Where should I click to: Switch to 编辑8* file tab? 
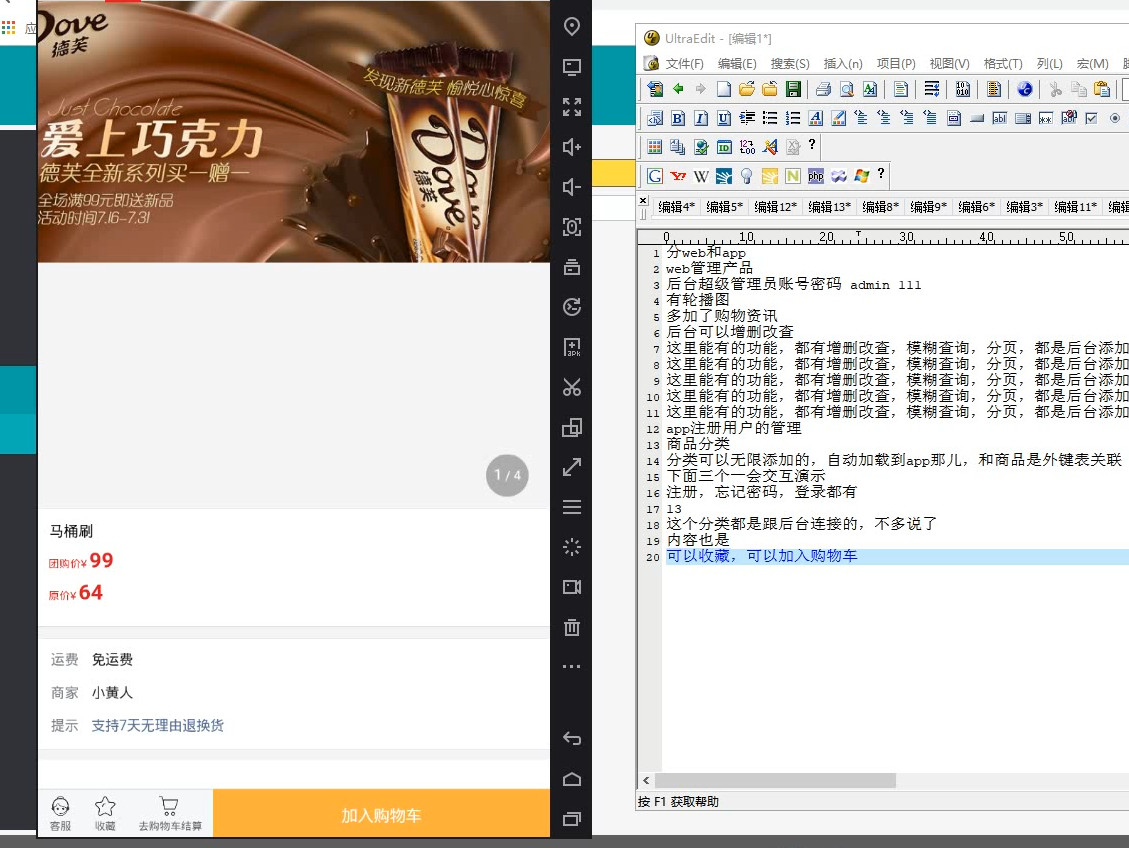tap(880, 207)
